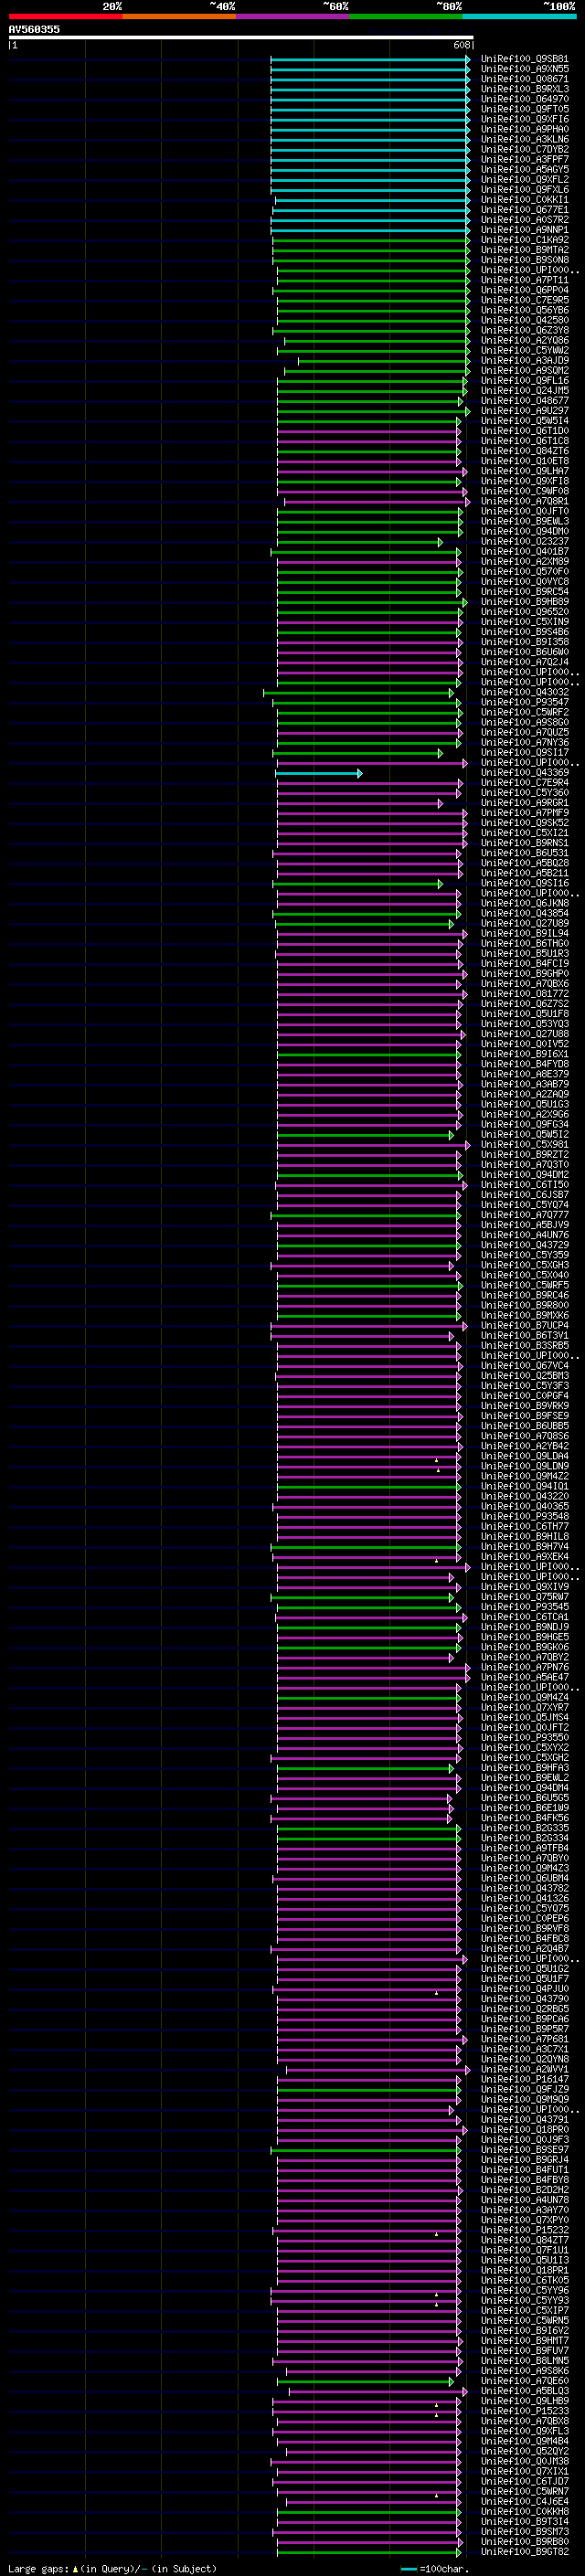
Task: Select the UniRef100_Q6PP04 entry
Action: pyautogui.click(x=524, y=291)
